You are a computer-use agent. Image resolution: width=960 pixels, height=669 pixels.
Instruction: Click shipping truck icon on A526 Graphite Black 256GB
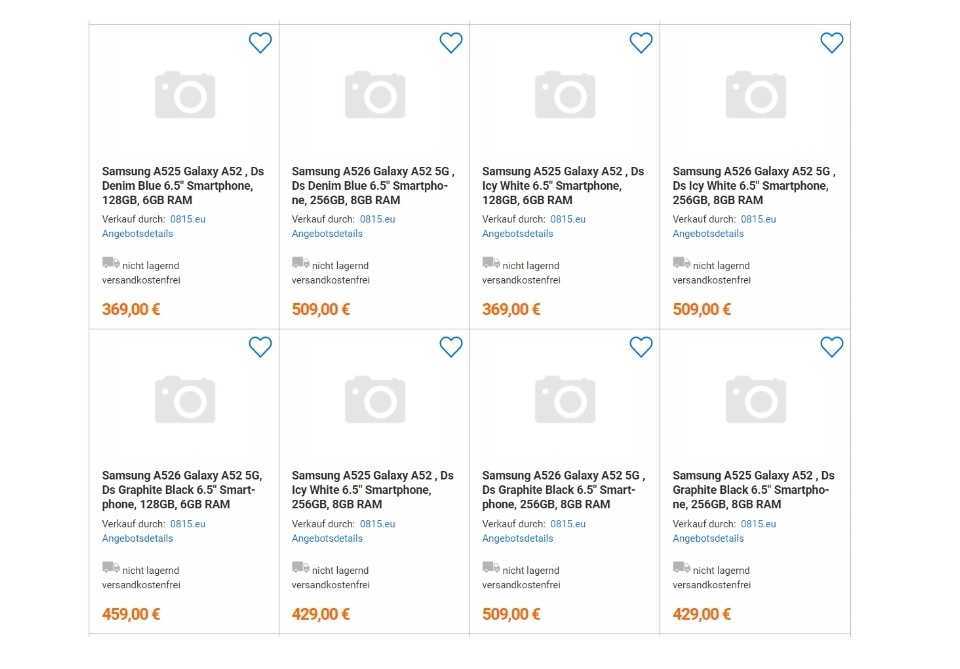(491, 567)
